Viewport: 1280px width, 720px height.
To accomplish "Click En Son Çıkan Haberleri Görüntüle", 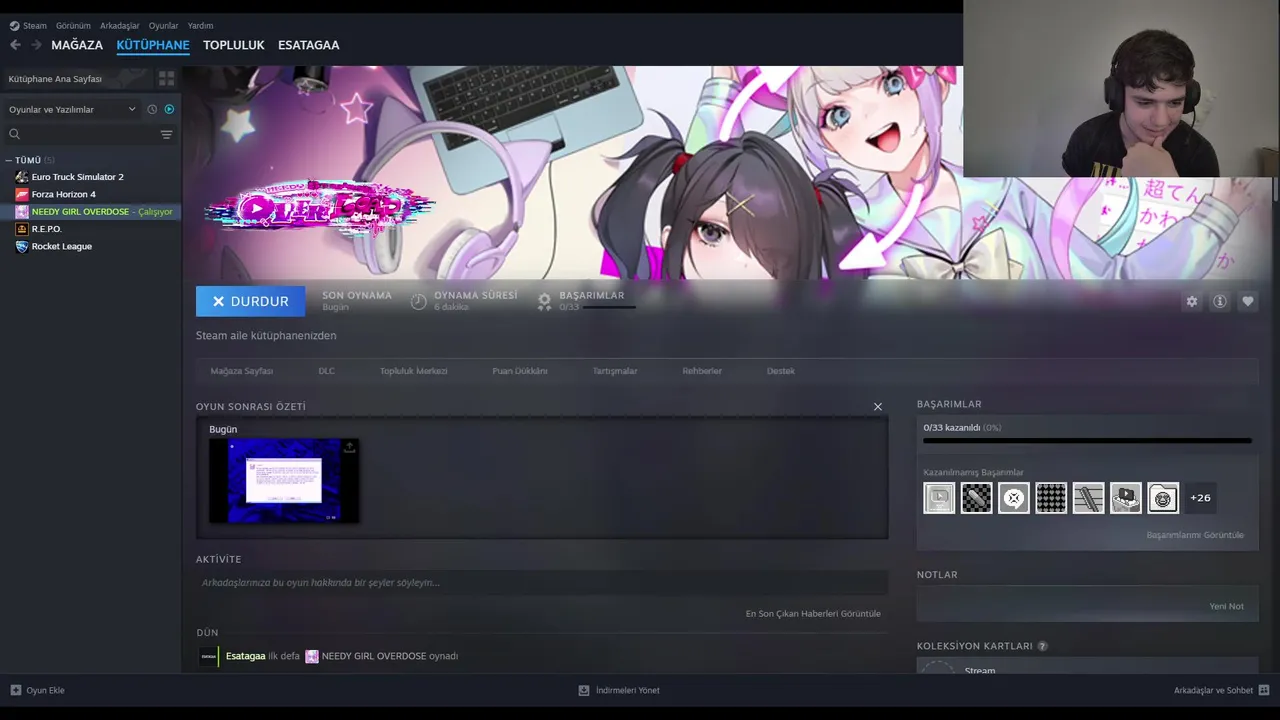I will pos(813,614).
